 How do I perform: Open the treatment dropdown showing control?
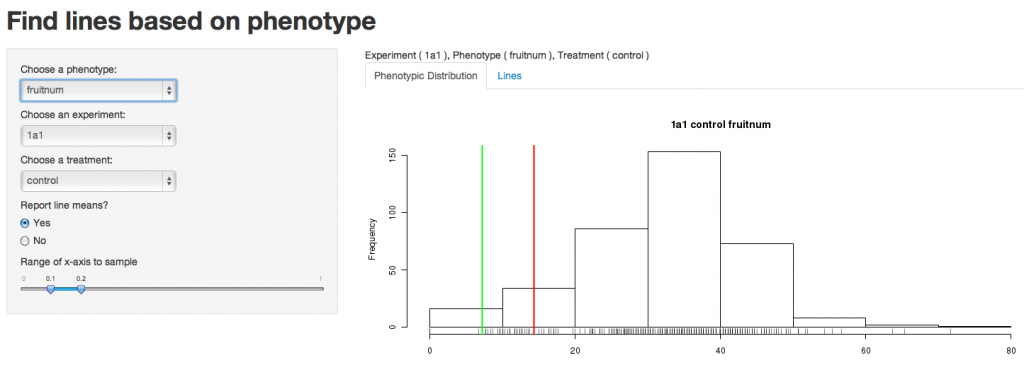coord(98,181)
